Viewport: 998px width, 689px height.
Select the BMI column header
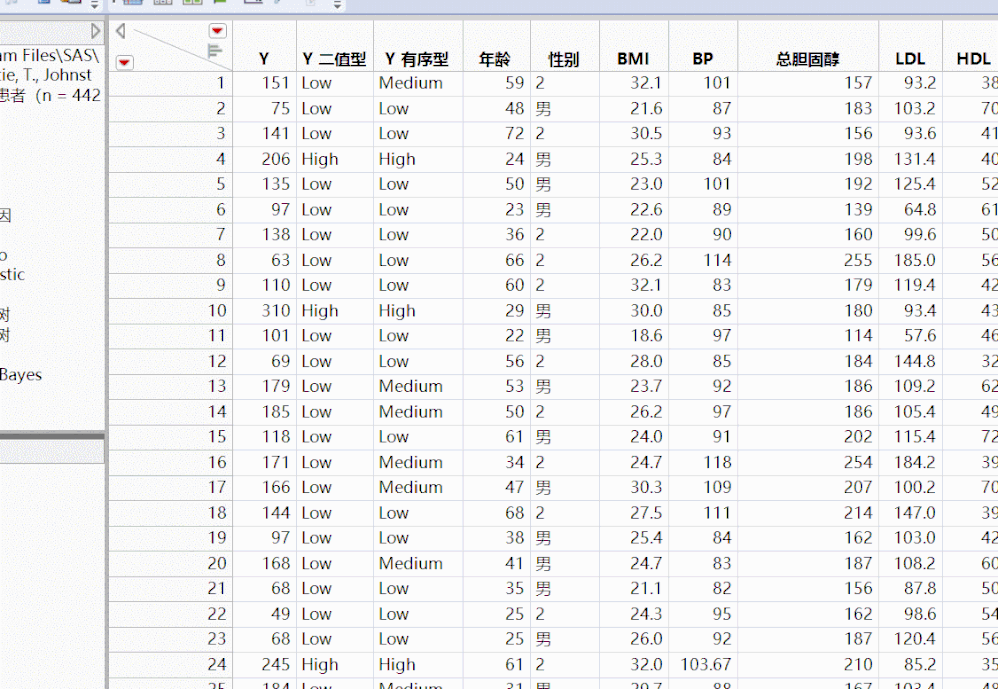pos(633,59)
